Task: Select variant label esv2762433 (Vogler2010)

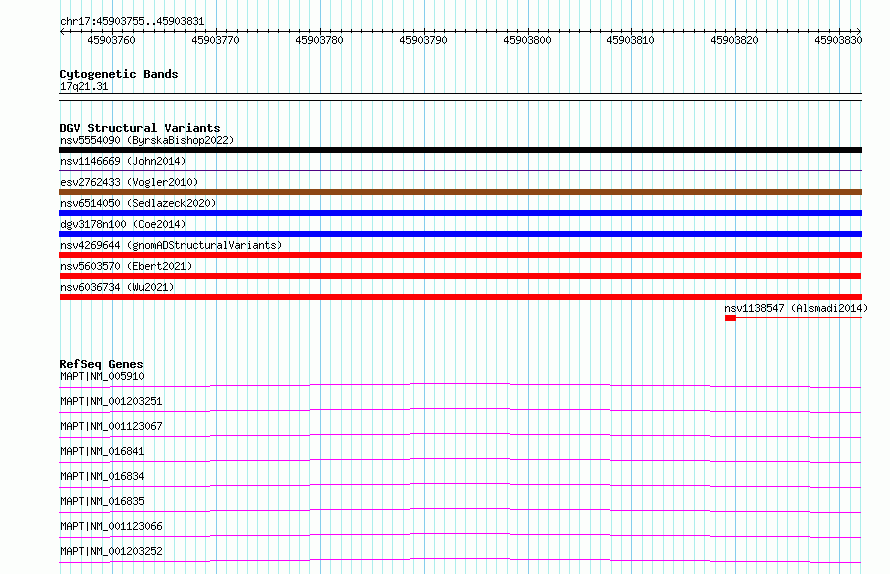Action: [129, 182]
